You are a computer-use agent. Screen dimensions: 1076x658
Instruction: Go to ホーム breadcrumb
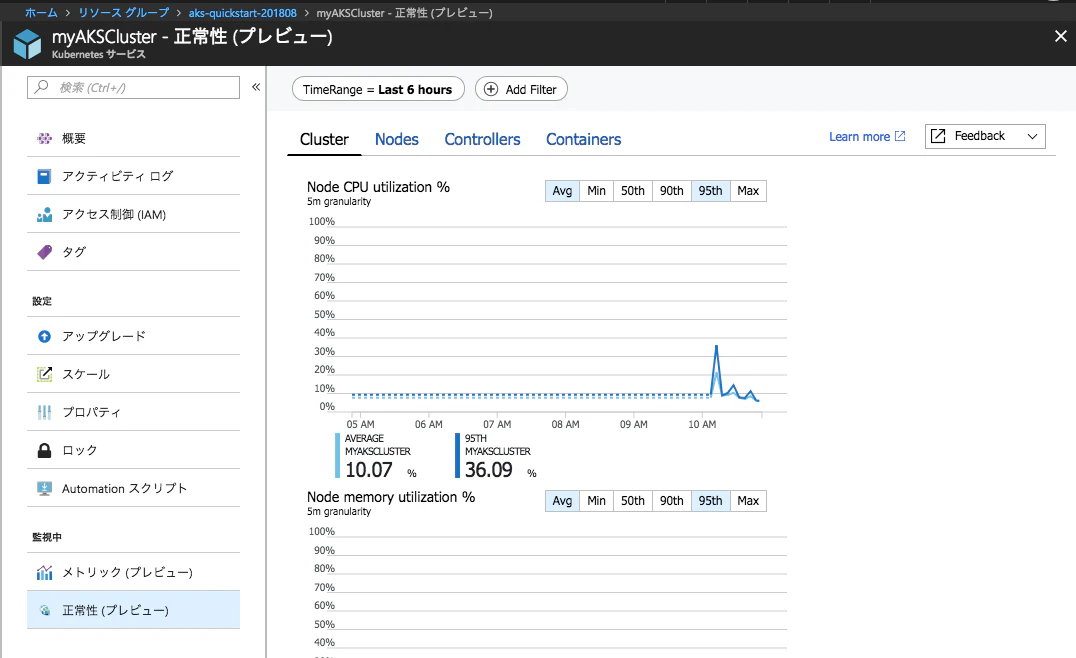[x=41, y=13]
